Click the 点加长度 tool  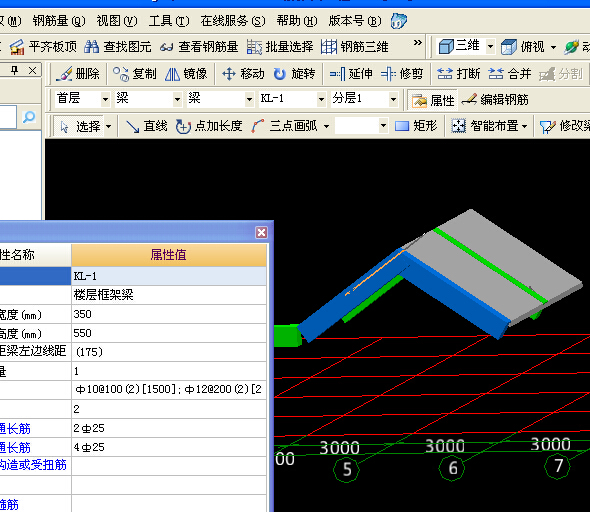pyautogui.click(x=209, y=126)
